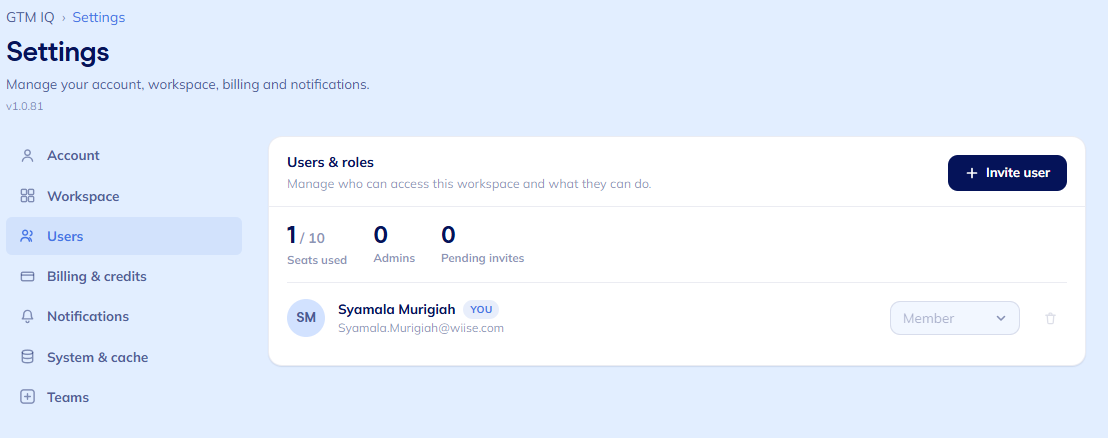Viewport: 1108px width, 438px height.
Task: Click the Workspace grid icon
Action: (x=28, y=196)
